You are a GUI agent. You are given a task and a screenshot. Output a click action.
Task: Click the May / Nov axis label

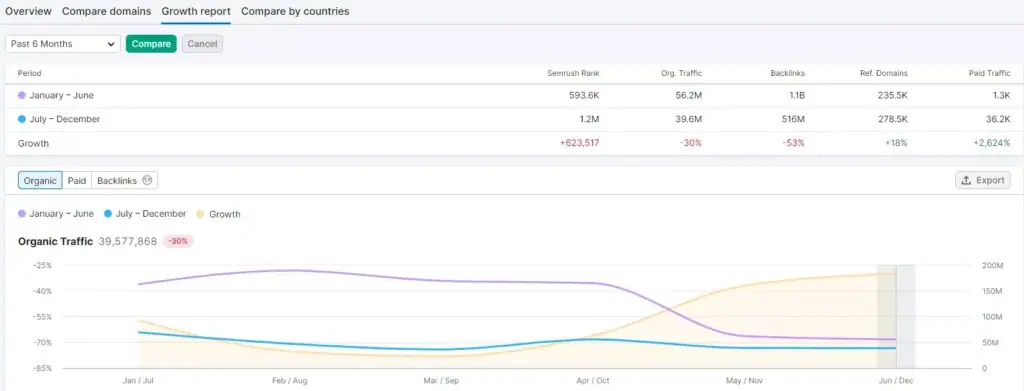point(744,380)
